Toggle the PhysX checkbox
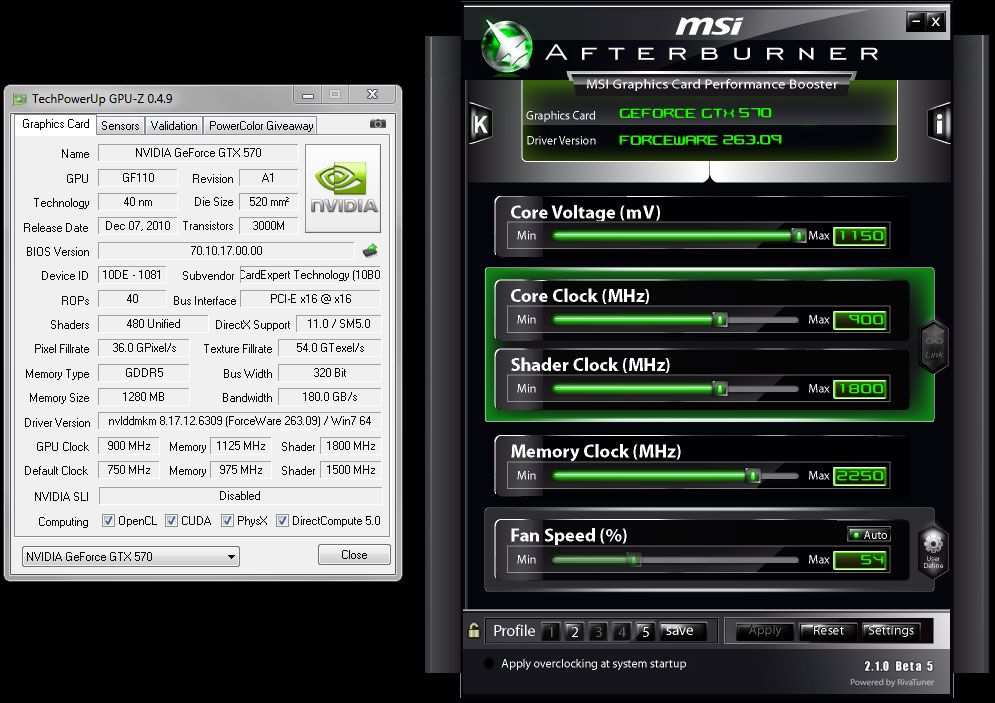This screenshot has height=703, width=995. 227,521
